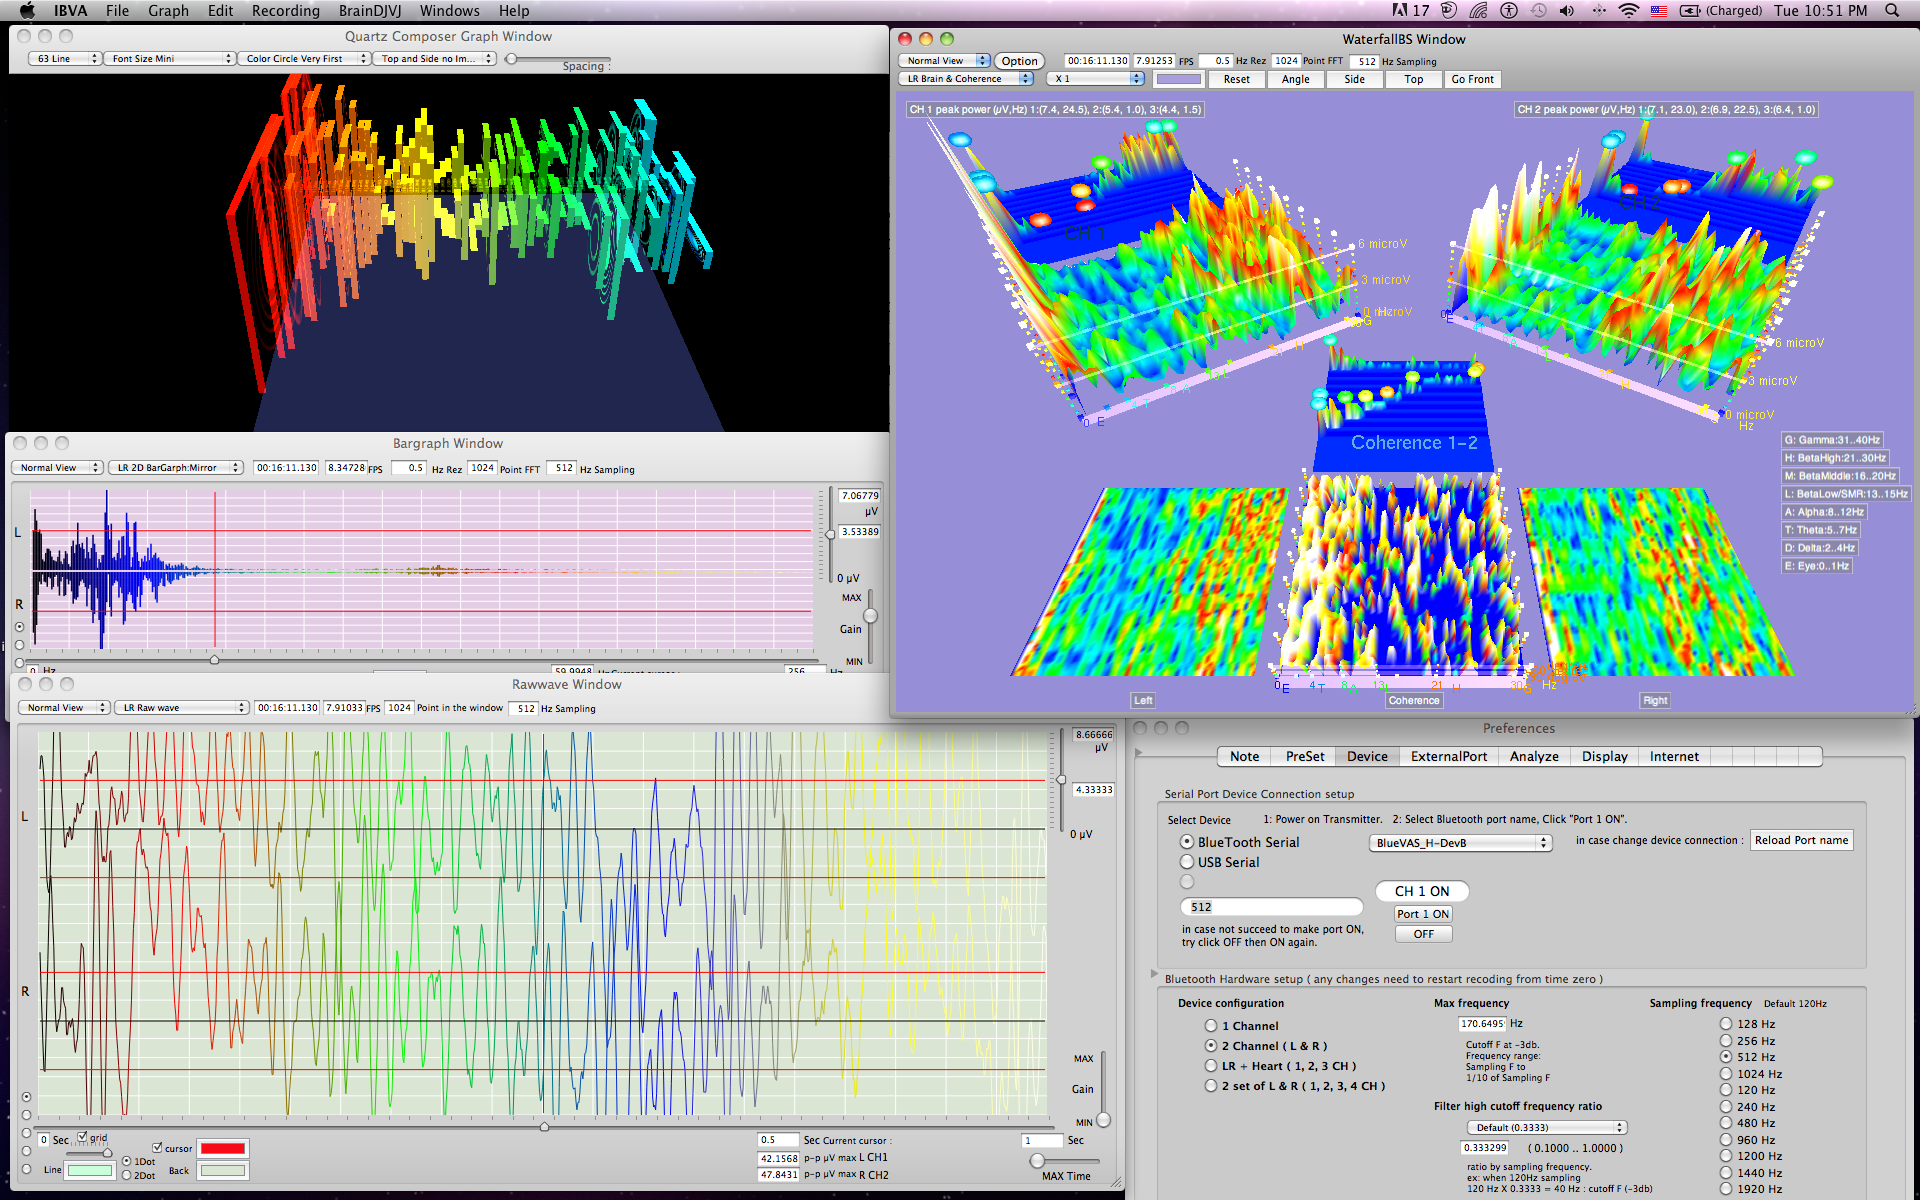Click the 512 port speed input field
This screenshot has height=1200, width=1920.
tap(1272, 907)
